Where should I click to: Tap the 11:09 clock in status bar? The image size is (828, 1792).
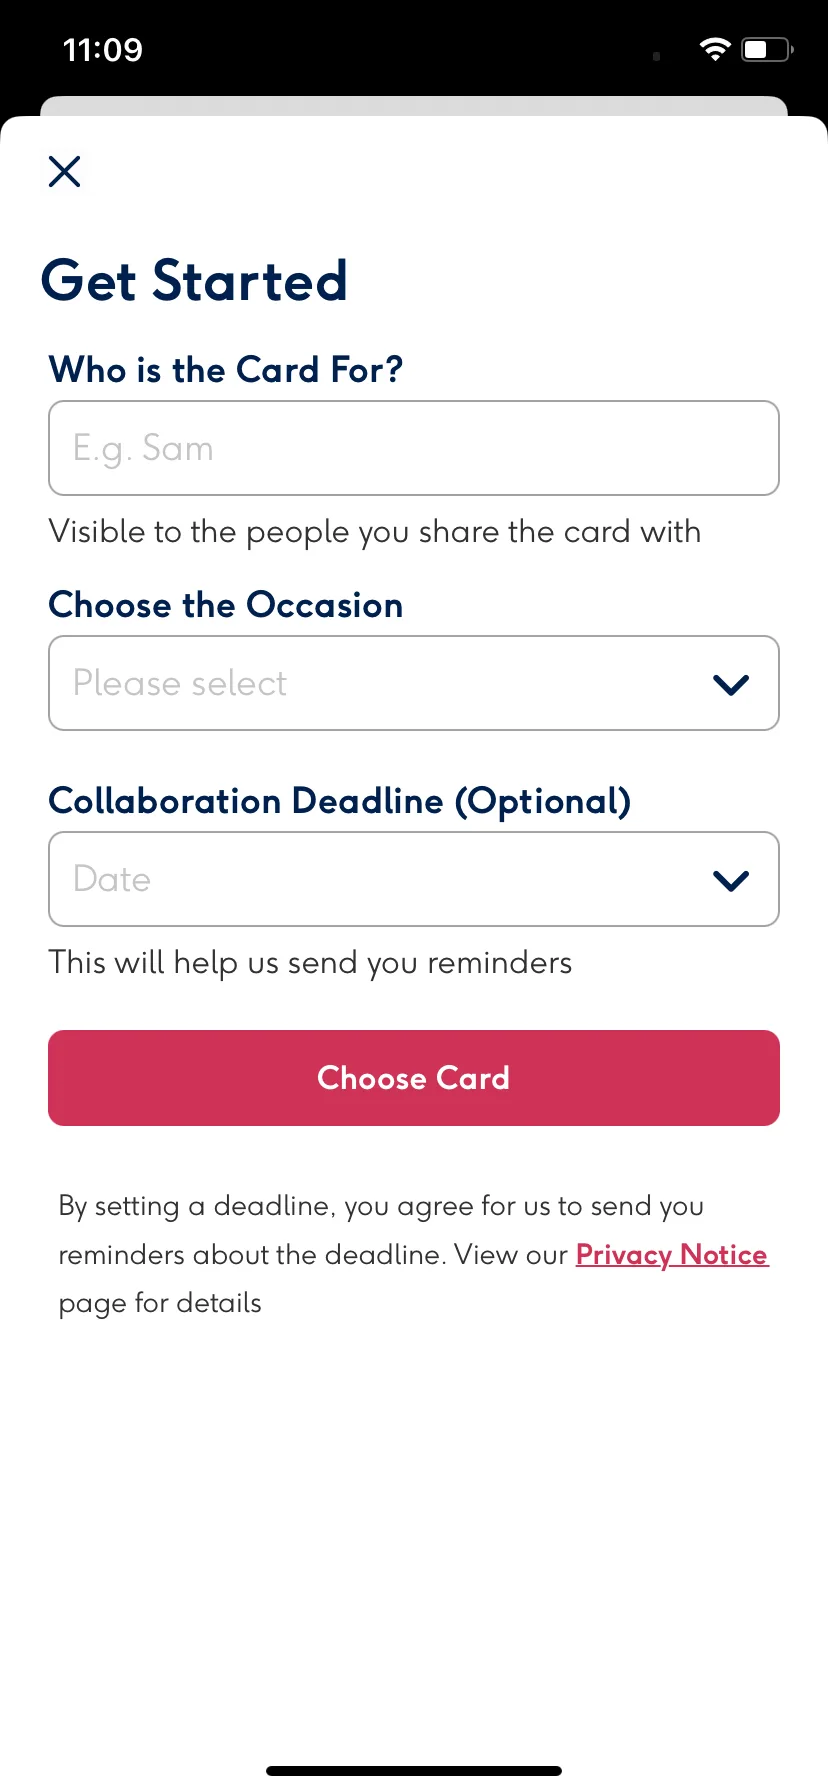coord(103,50)
